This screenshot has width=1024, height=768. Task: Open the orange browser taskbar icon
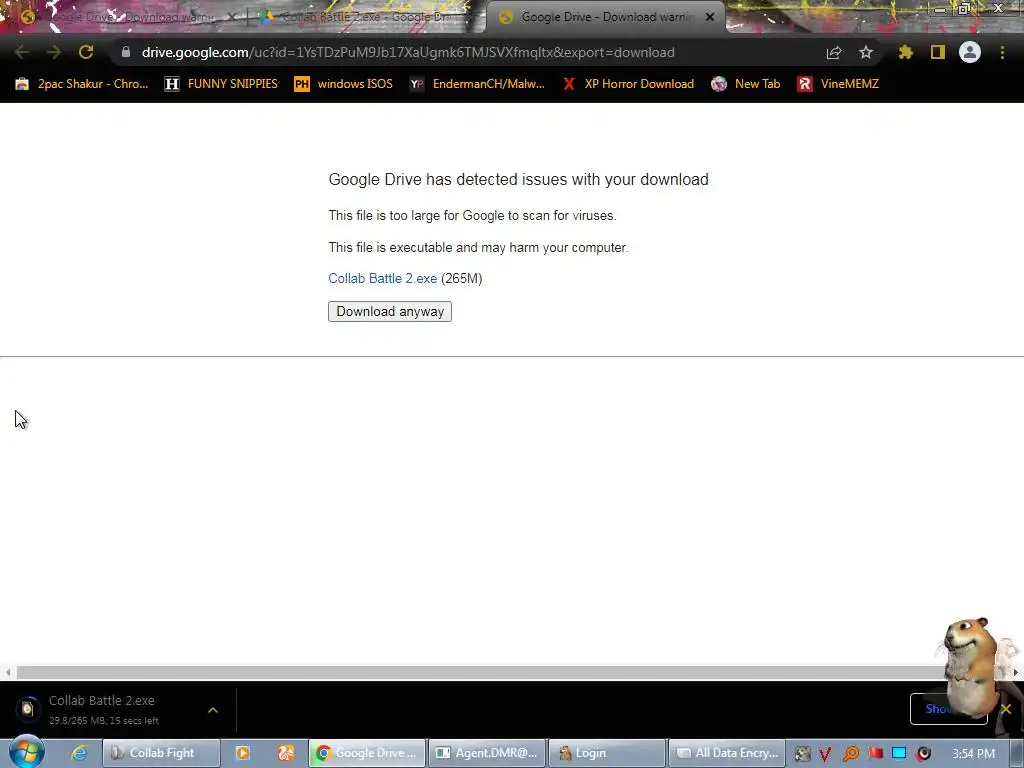[x=286, y=753]
